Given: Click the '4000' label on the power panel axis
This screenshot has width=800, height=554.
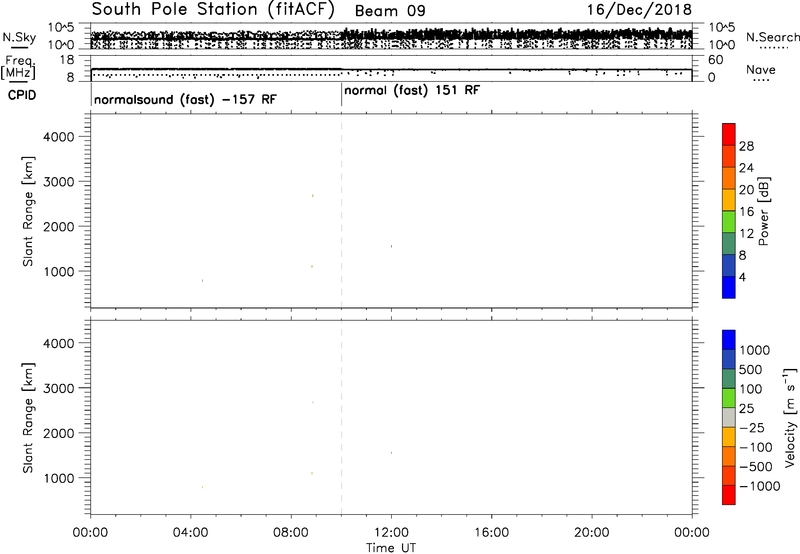Looking at the screenshot, I should (x=59, y=137).
